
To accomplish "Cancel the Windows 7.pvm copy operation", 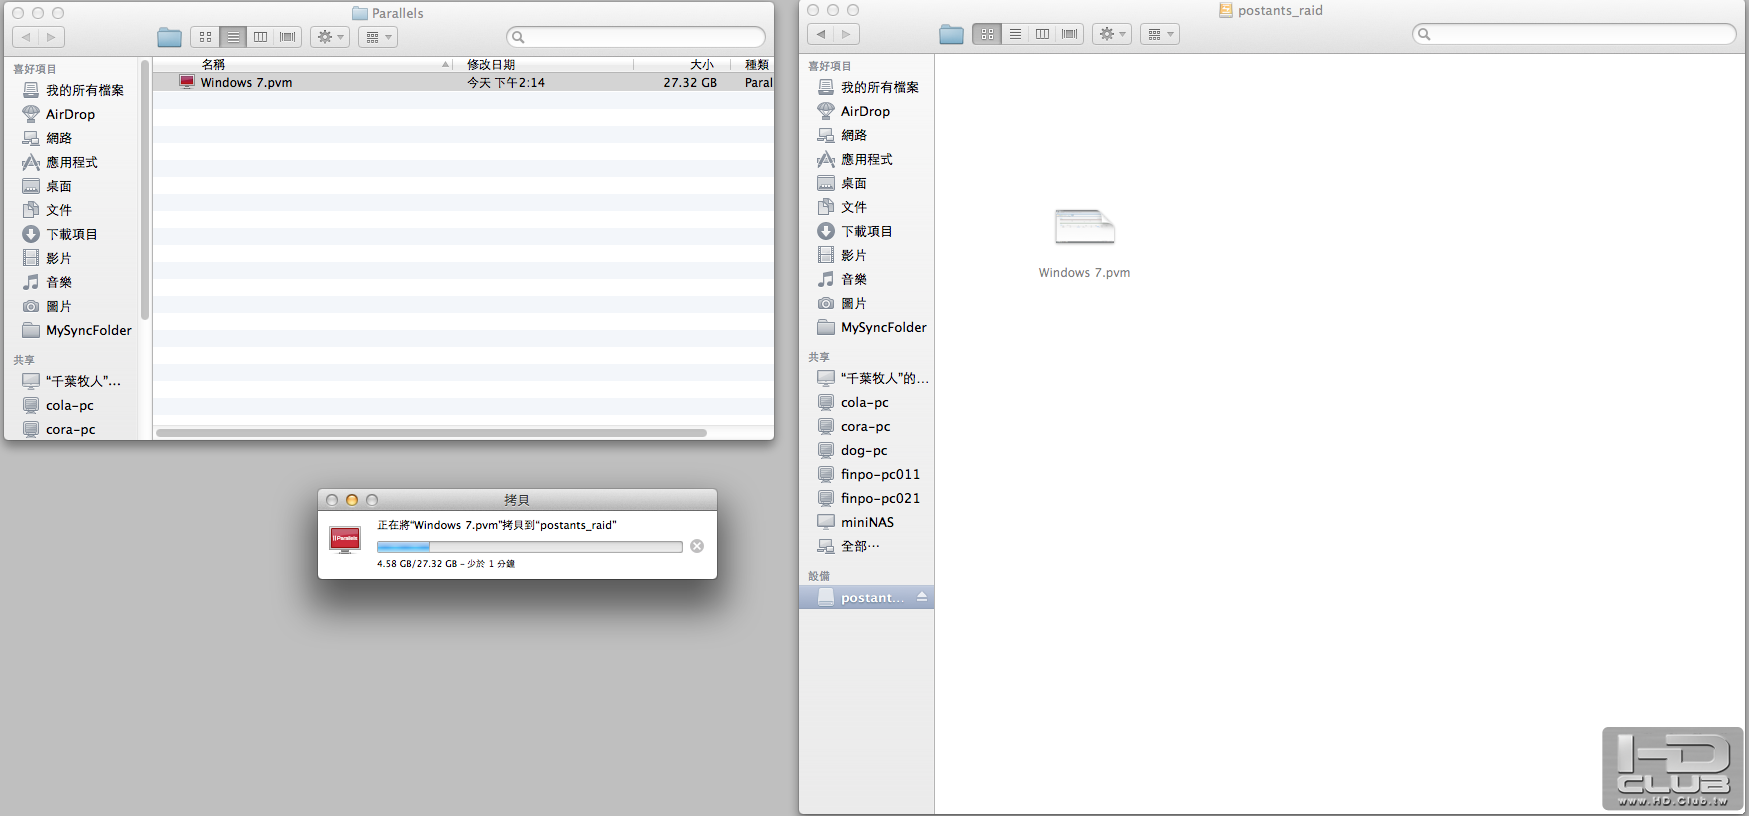I will click(697, 546).
